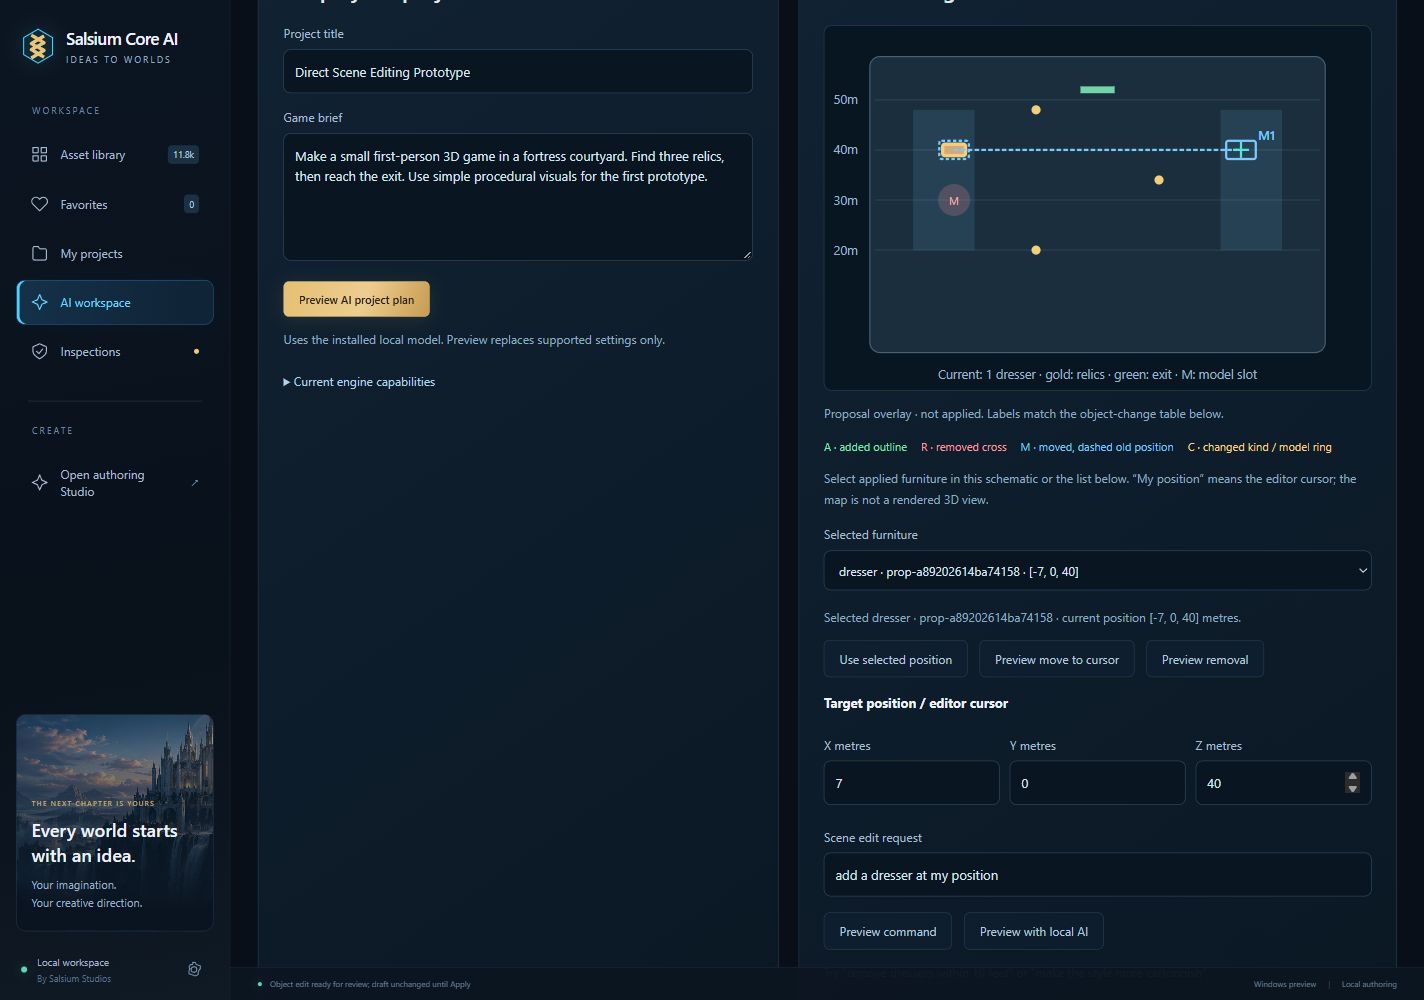Expand Current engine capabilities section
Image resolution: width=1424 pixels, height=1000 pixels.
[359, 382]
